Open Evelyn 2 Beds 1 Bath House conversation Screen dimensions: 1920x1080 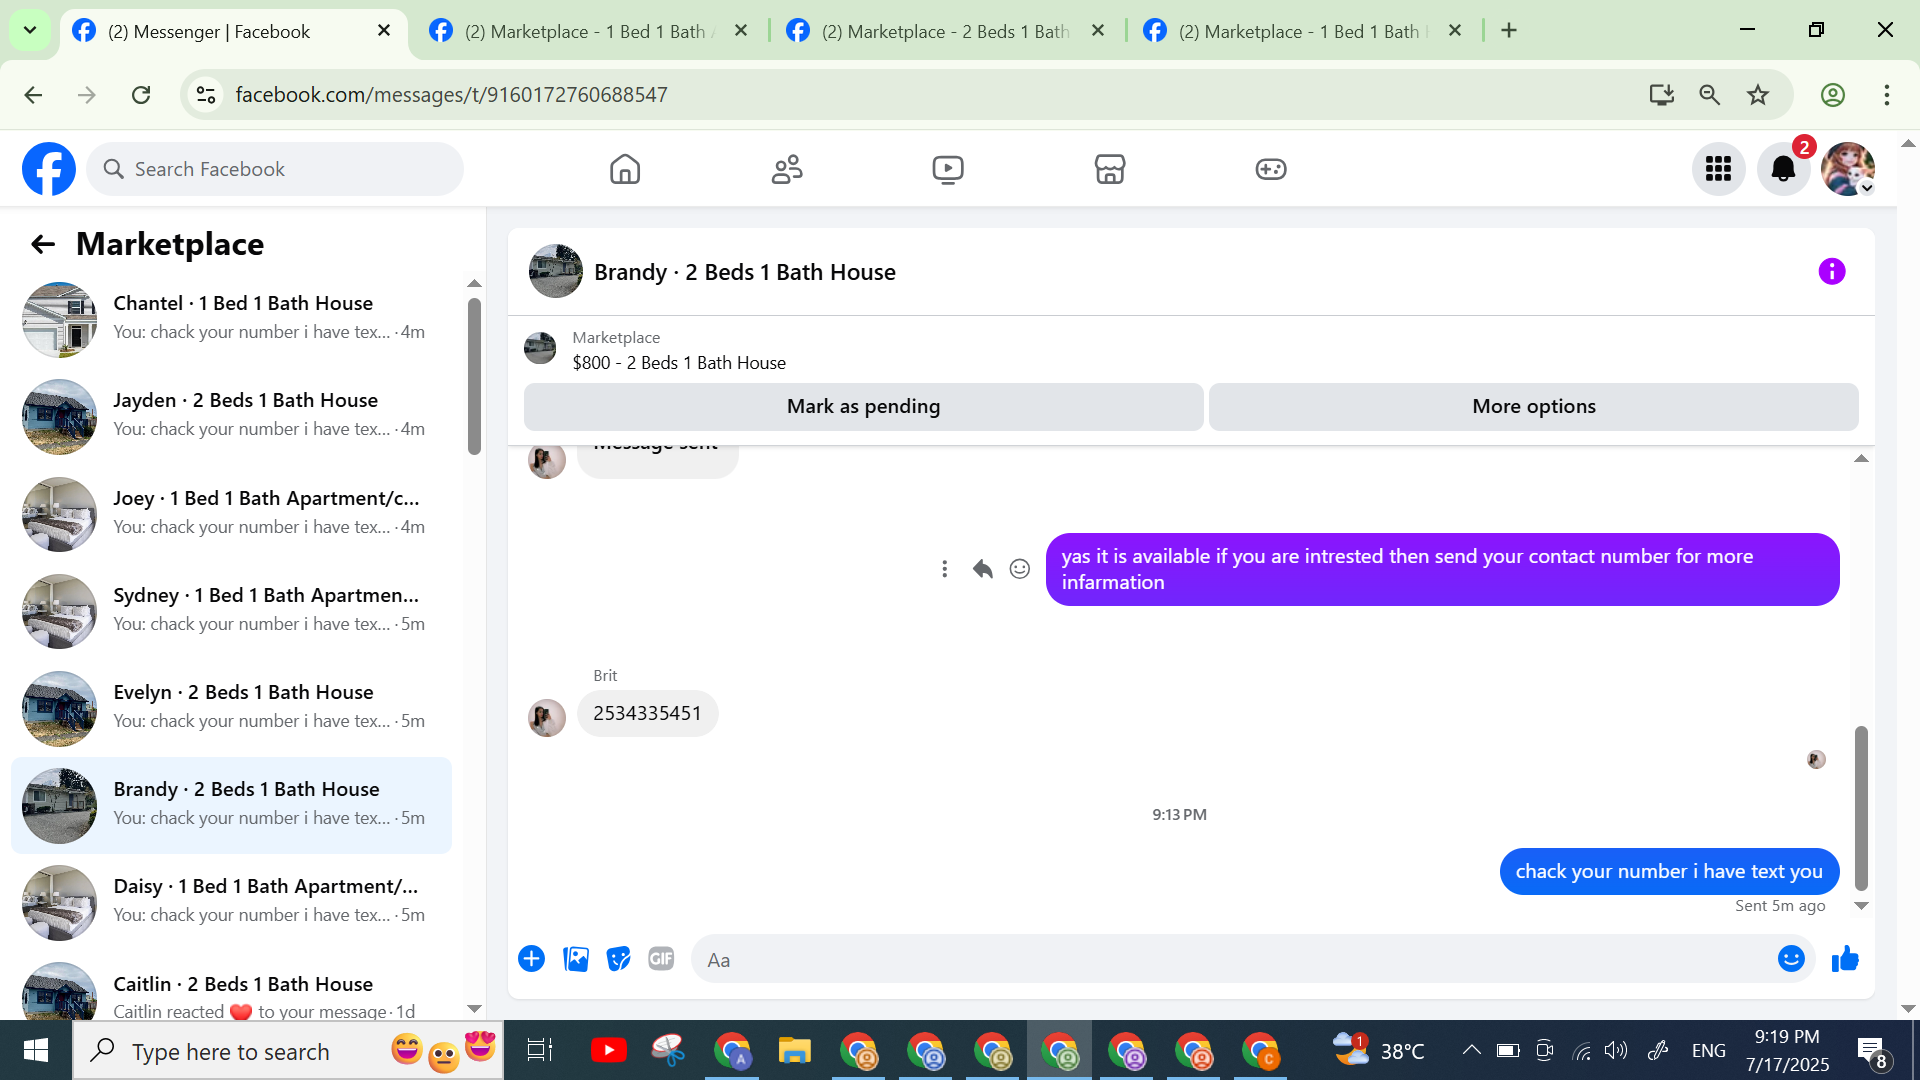tap(231, 708)
